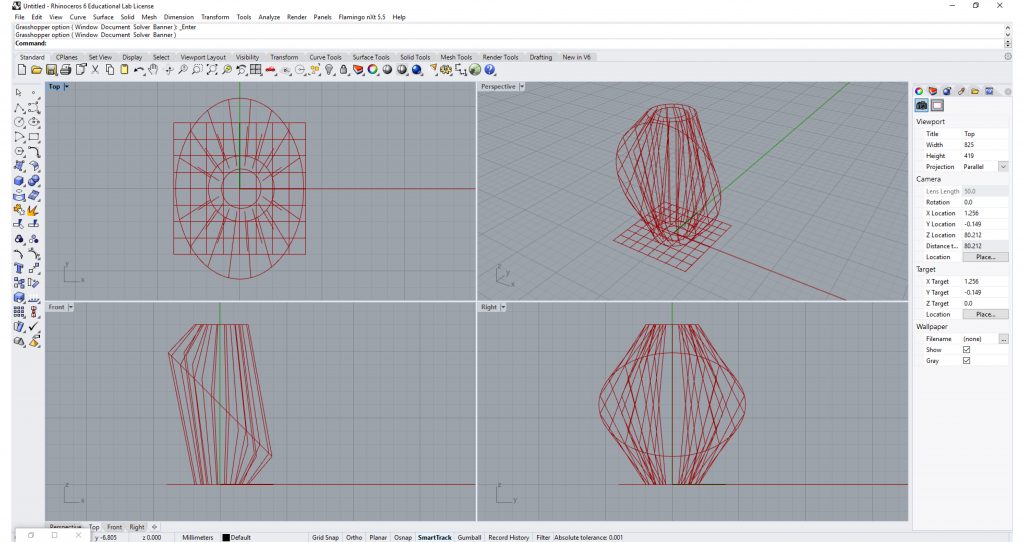Toggle Gumball in status bar
The image size is (1024, 542).
(470, 537)
